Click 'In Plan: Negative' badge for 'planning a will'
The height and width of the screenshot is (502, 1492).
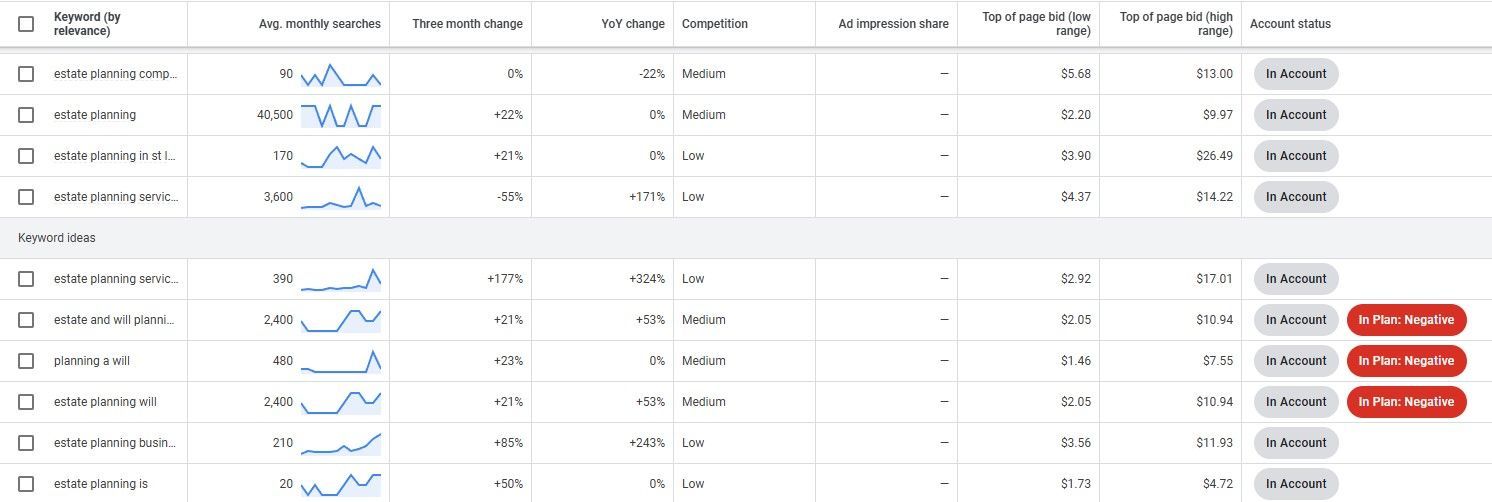click(1406, 361)
